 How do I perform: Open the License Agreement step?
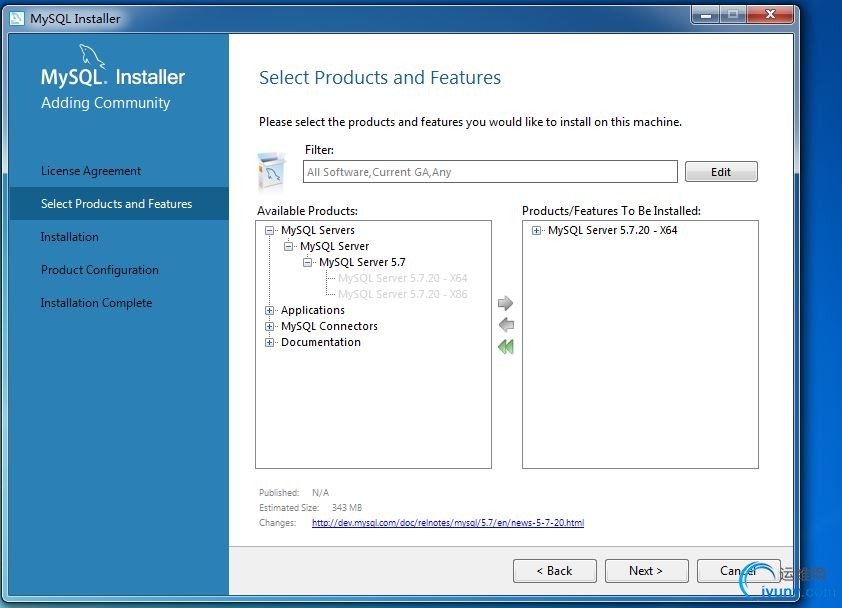click(91, 171)
